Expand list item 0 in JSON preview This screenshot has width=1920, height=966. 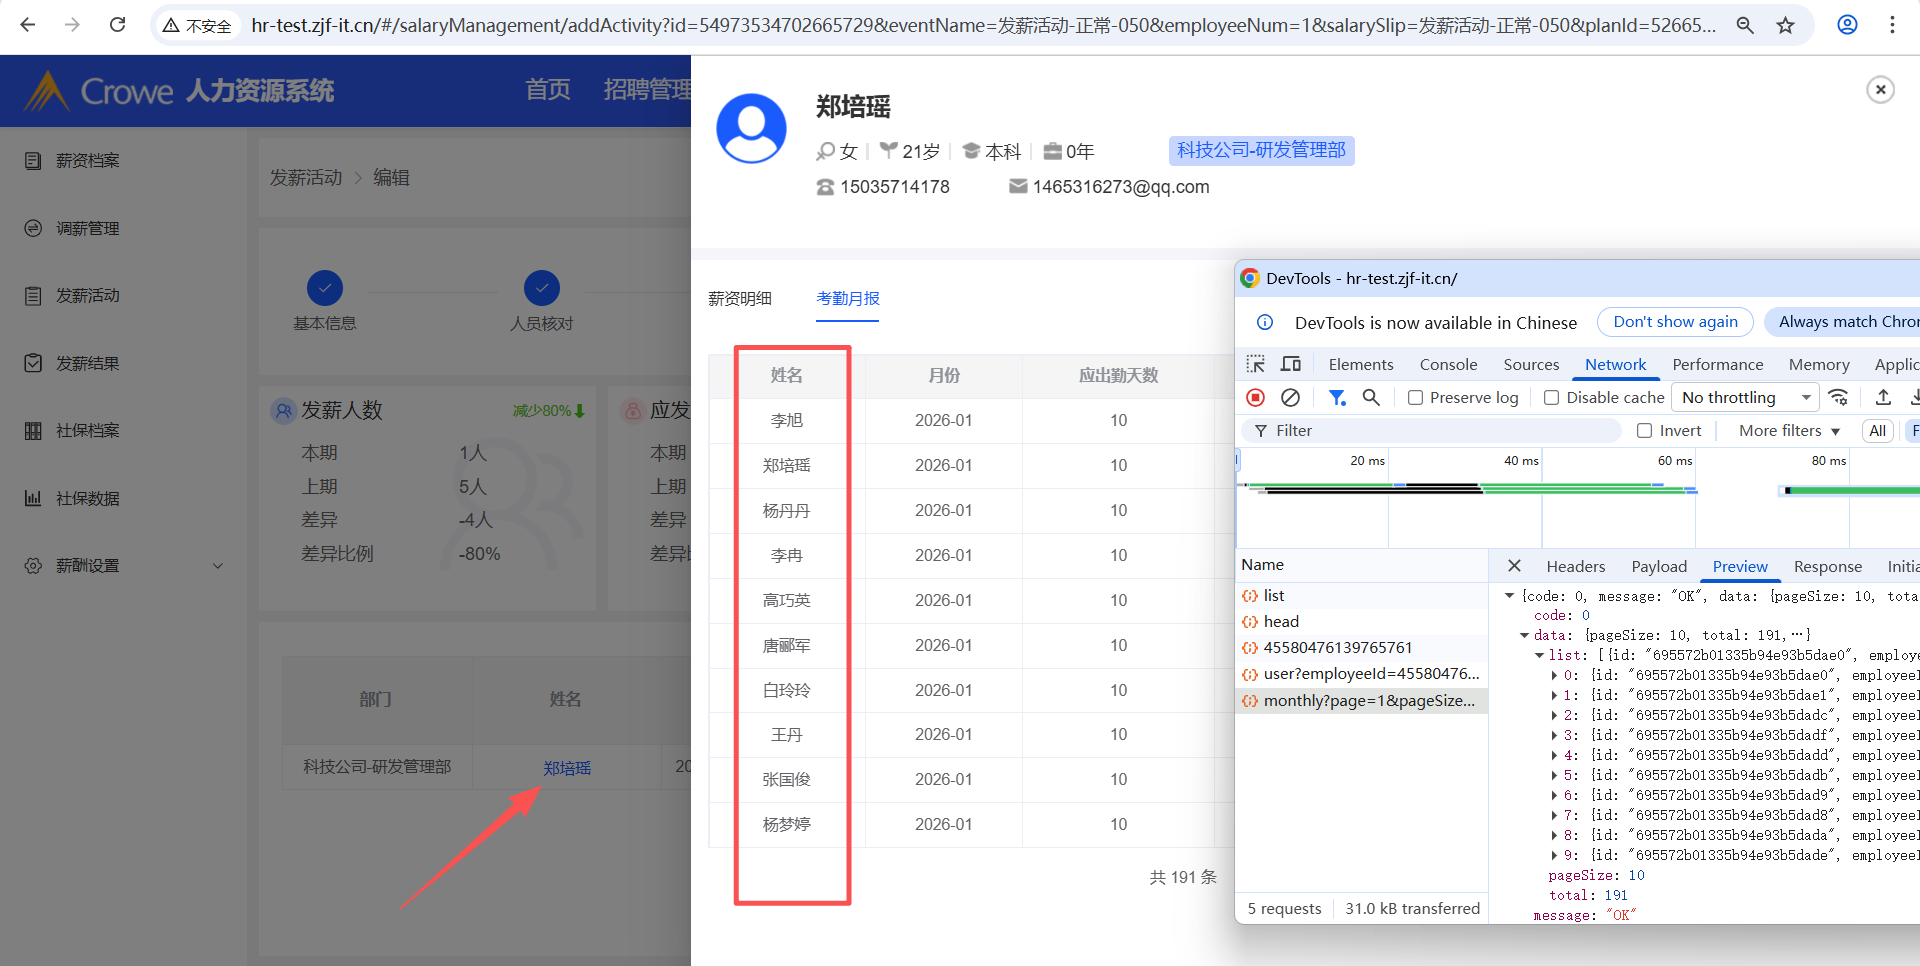click(1554, 676)
